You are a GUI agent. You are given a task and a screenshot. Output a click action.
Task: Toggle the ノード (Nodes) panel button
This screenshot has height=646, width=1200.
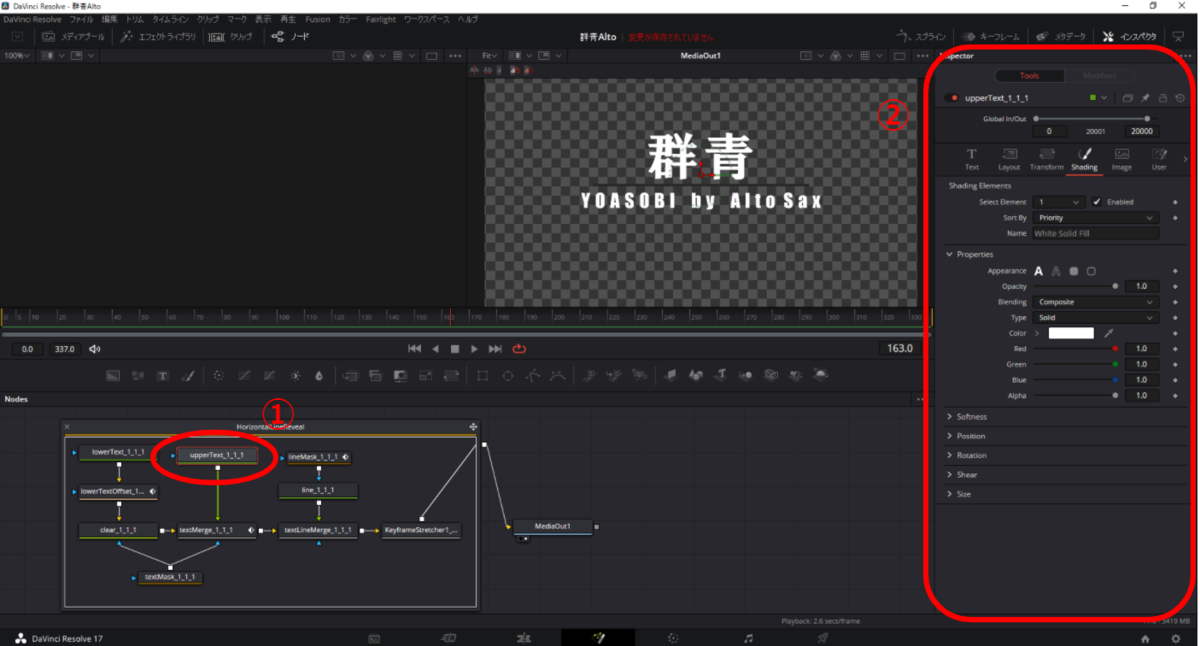(291, 36)
